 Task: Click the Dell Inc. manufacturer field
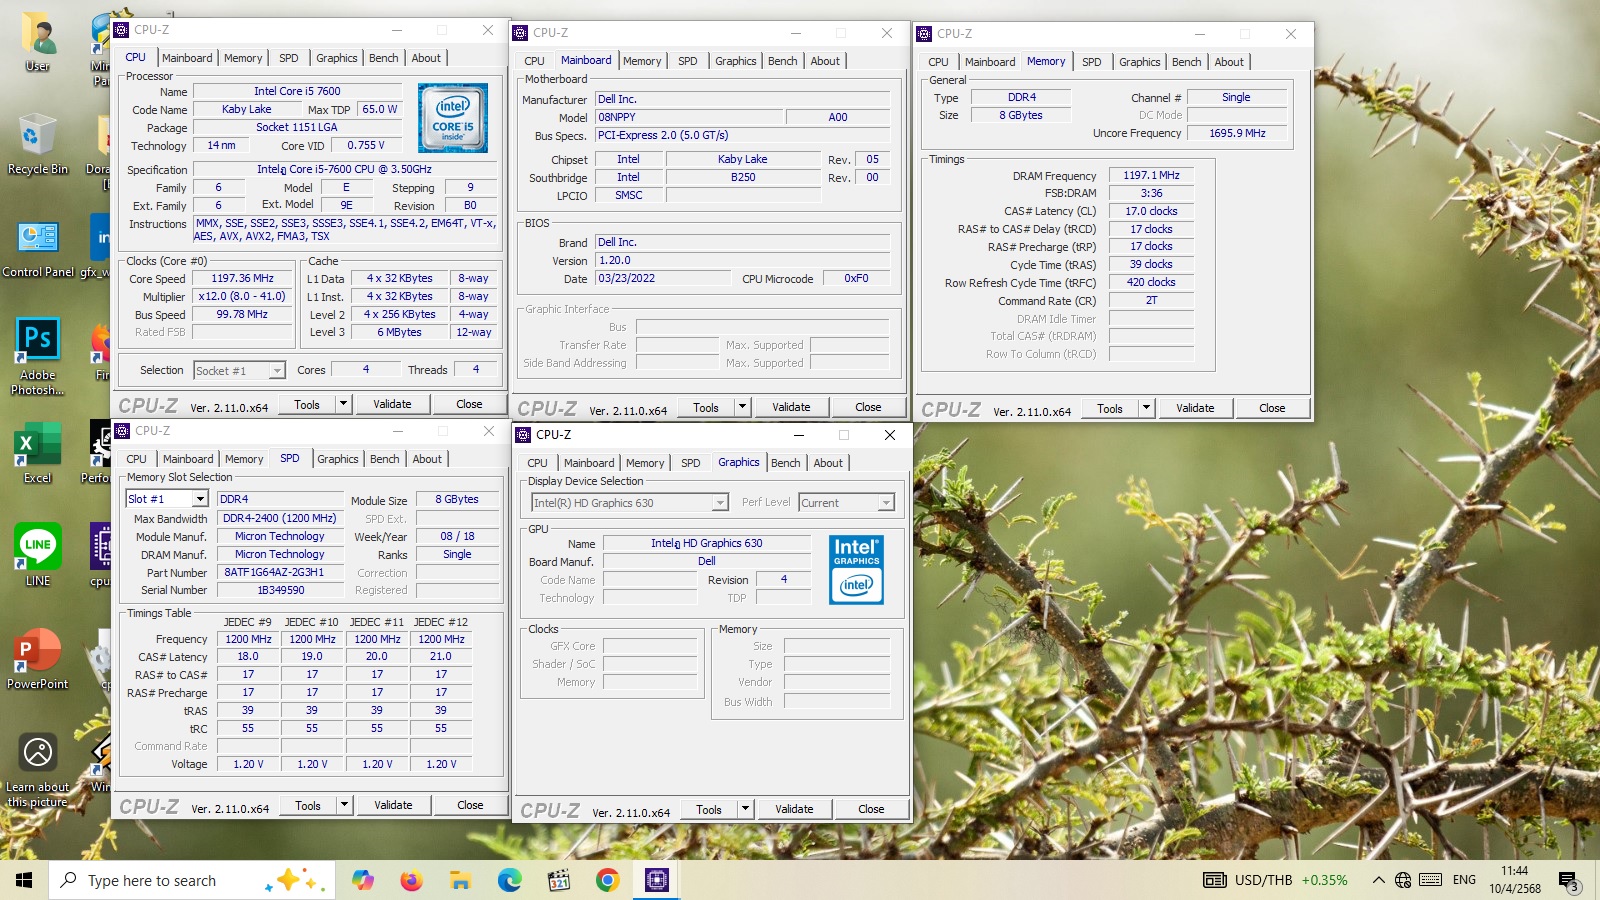(x=742, y=99)
